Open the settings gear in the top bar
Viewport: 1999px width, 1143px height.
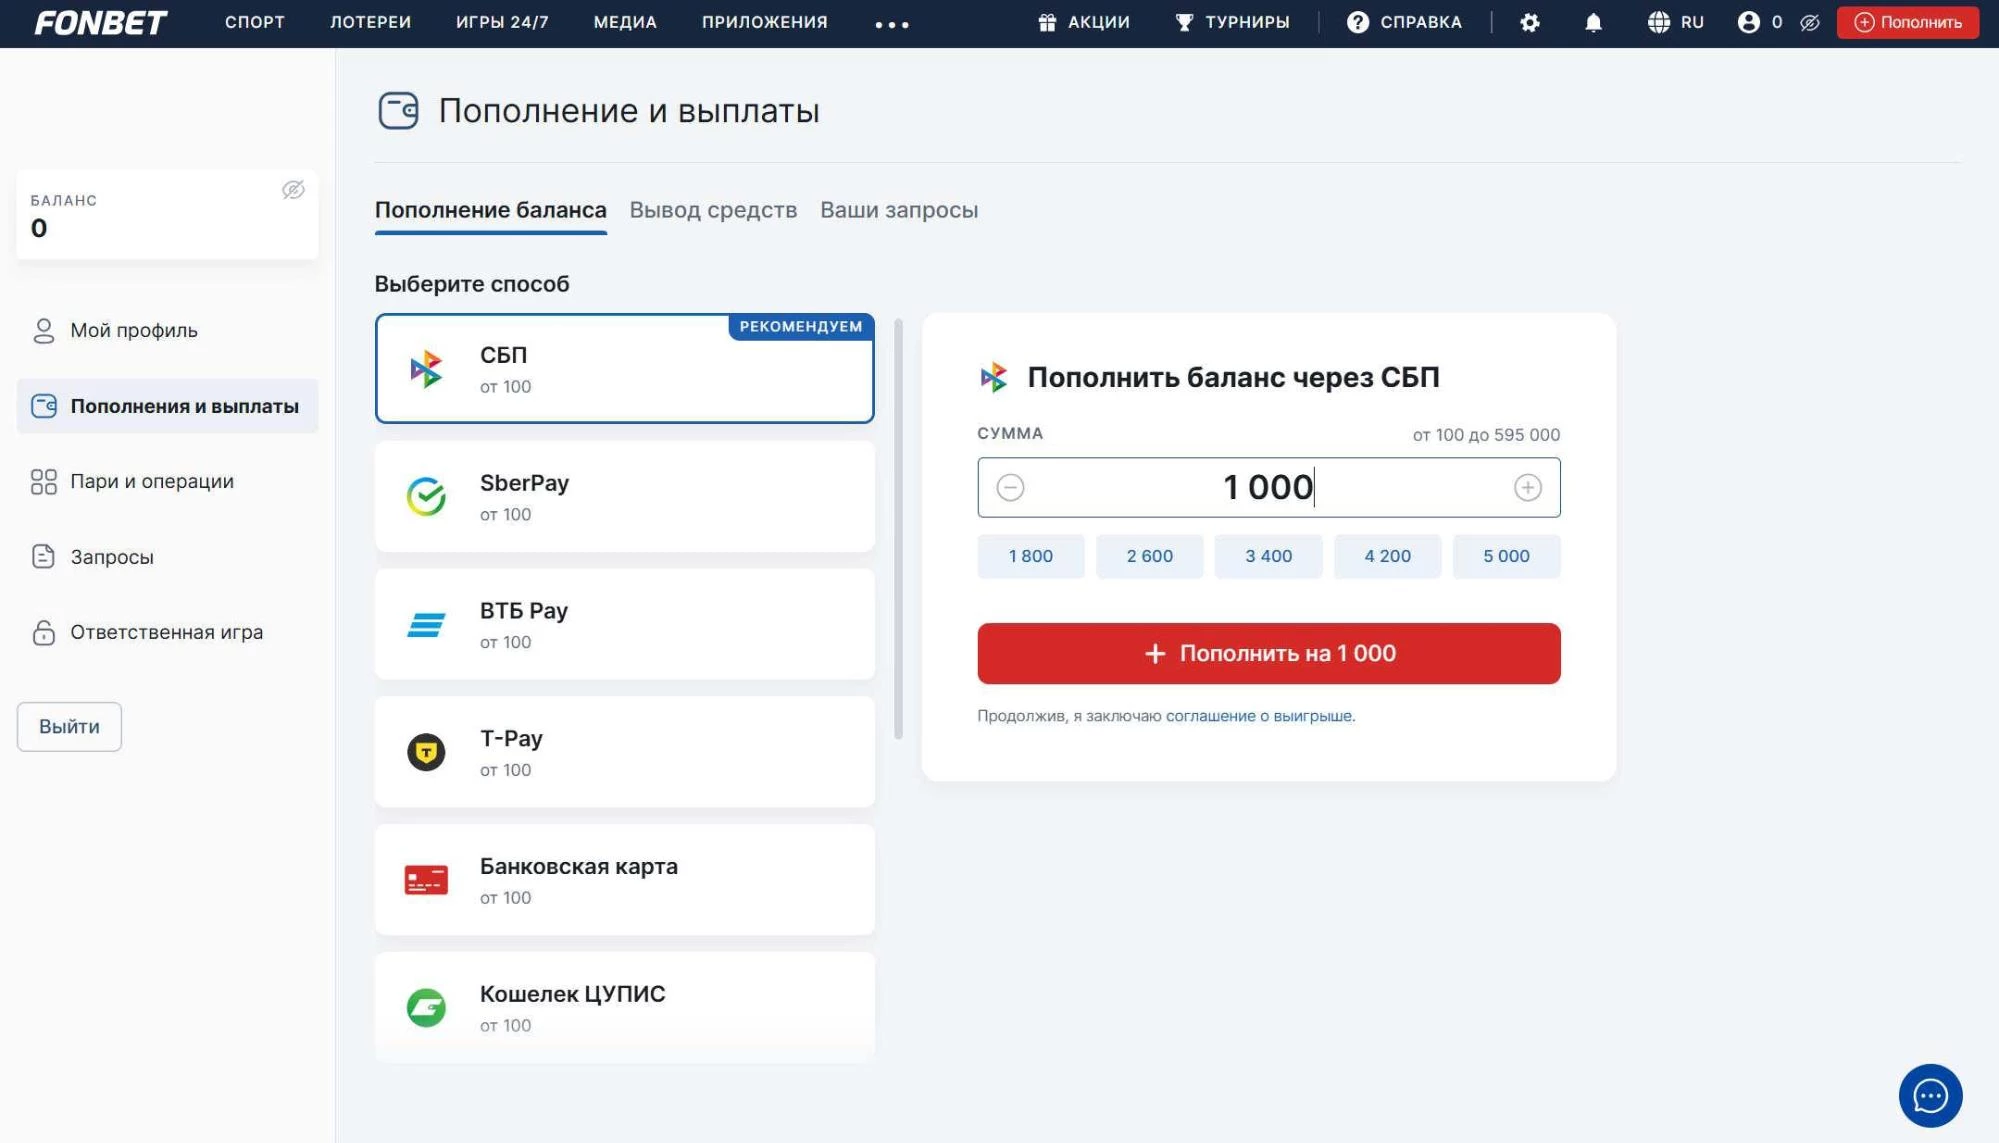point(1531,22)
